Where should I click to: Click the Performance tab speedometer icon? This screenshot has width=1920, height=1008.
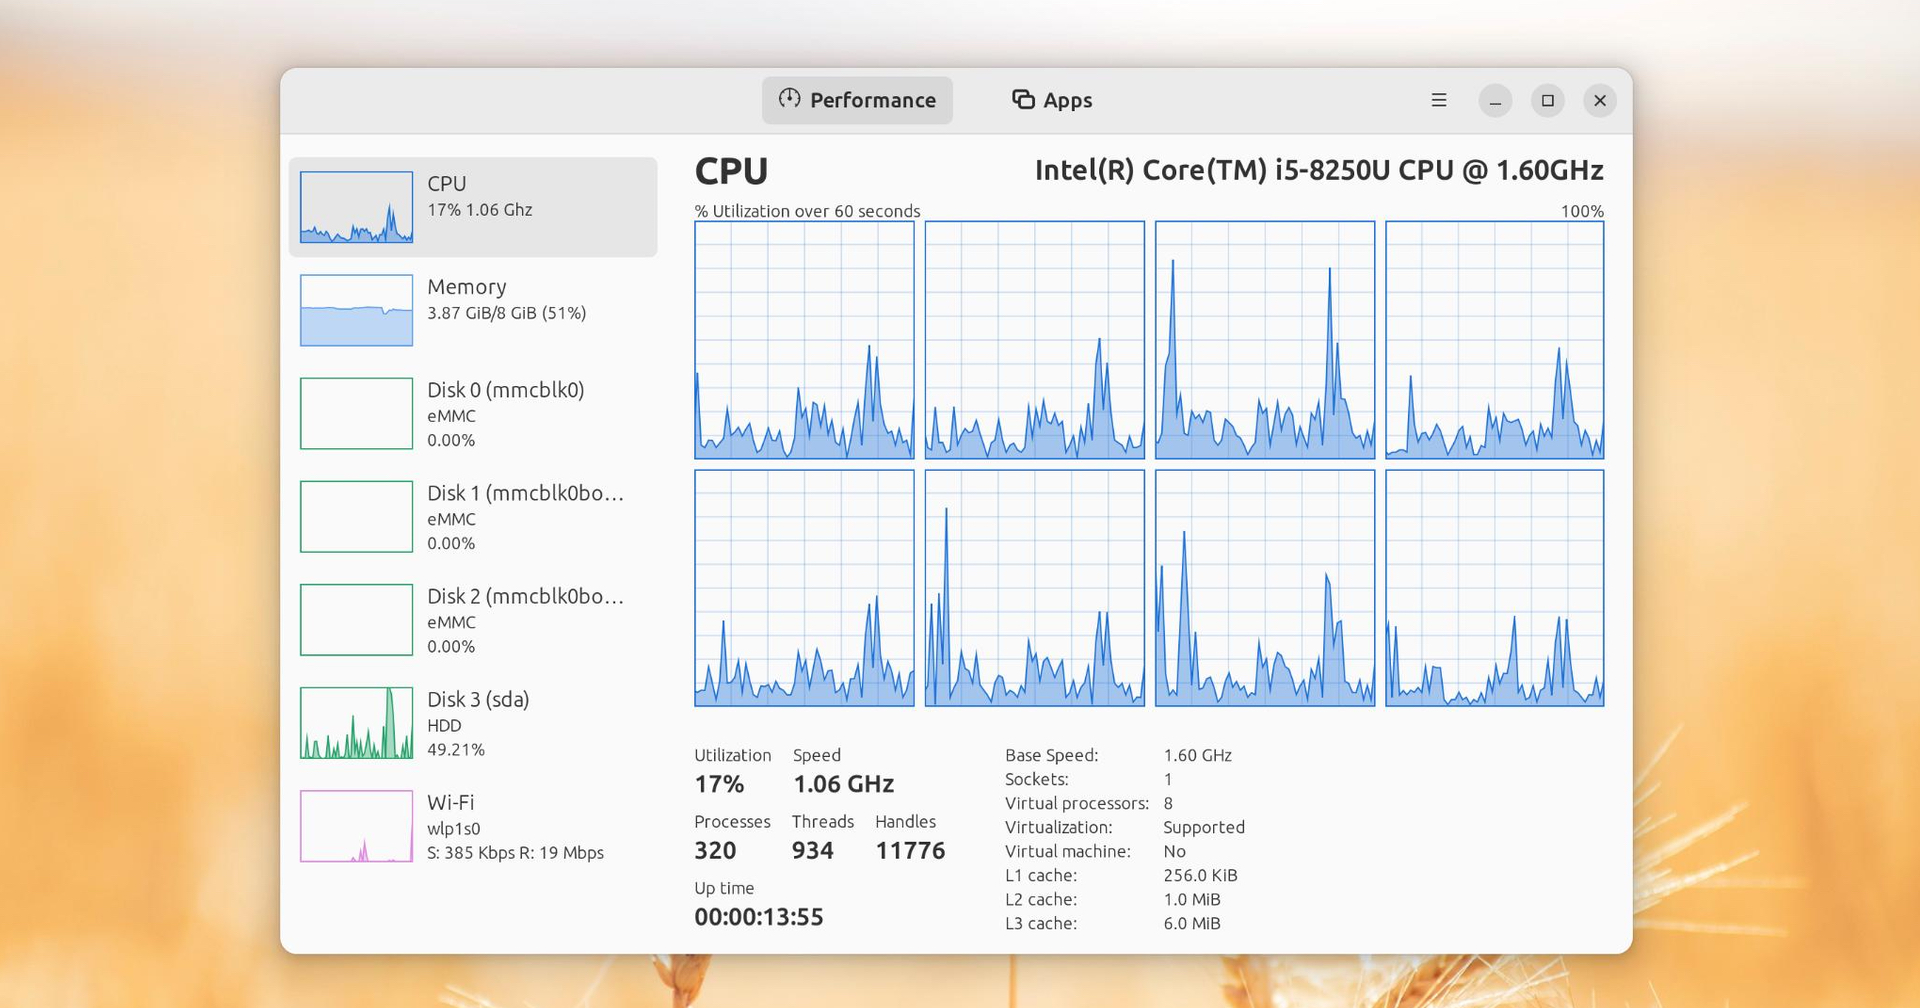tap(790, 99)
